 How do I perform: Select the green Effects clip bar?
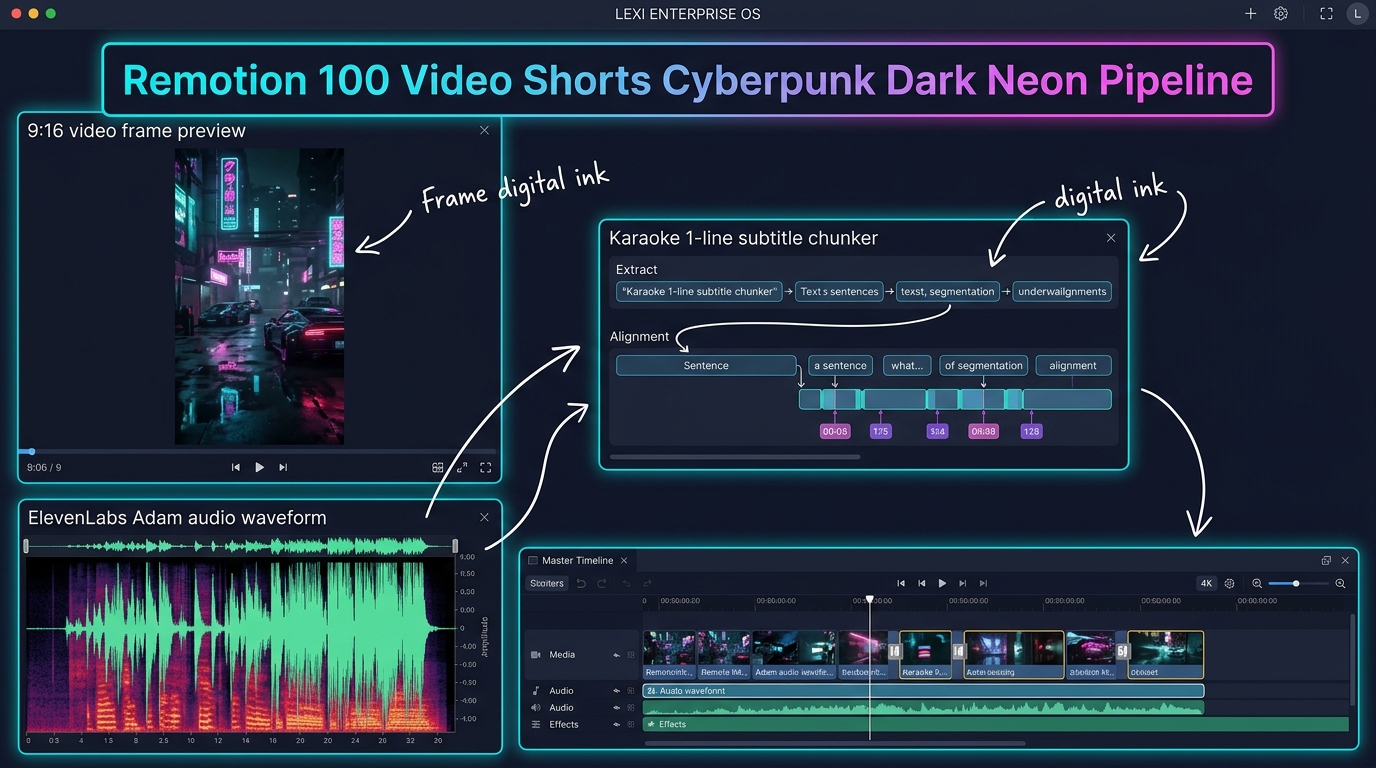click(996, 725)
